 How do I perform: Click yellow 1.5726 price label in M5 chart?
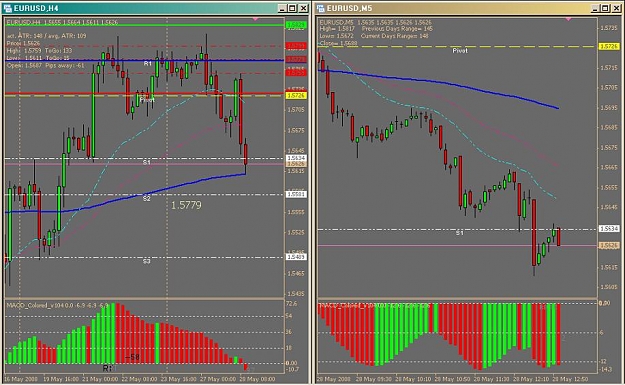pyautogui.click(x=609, y=47)
